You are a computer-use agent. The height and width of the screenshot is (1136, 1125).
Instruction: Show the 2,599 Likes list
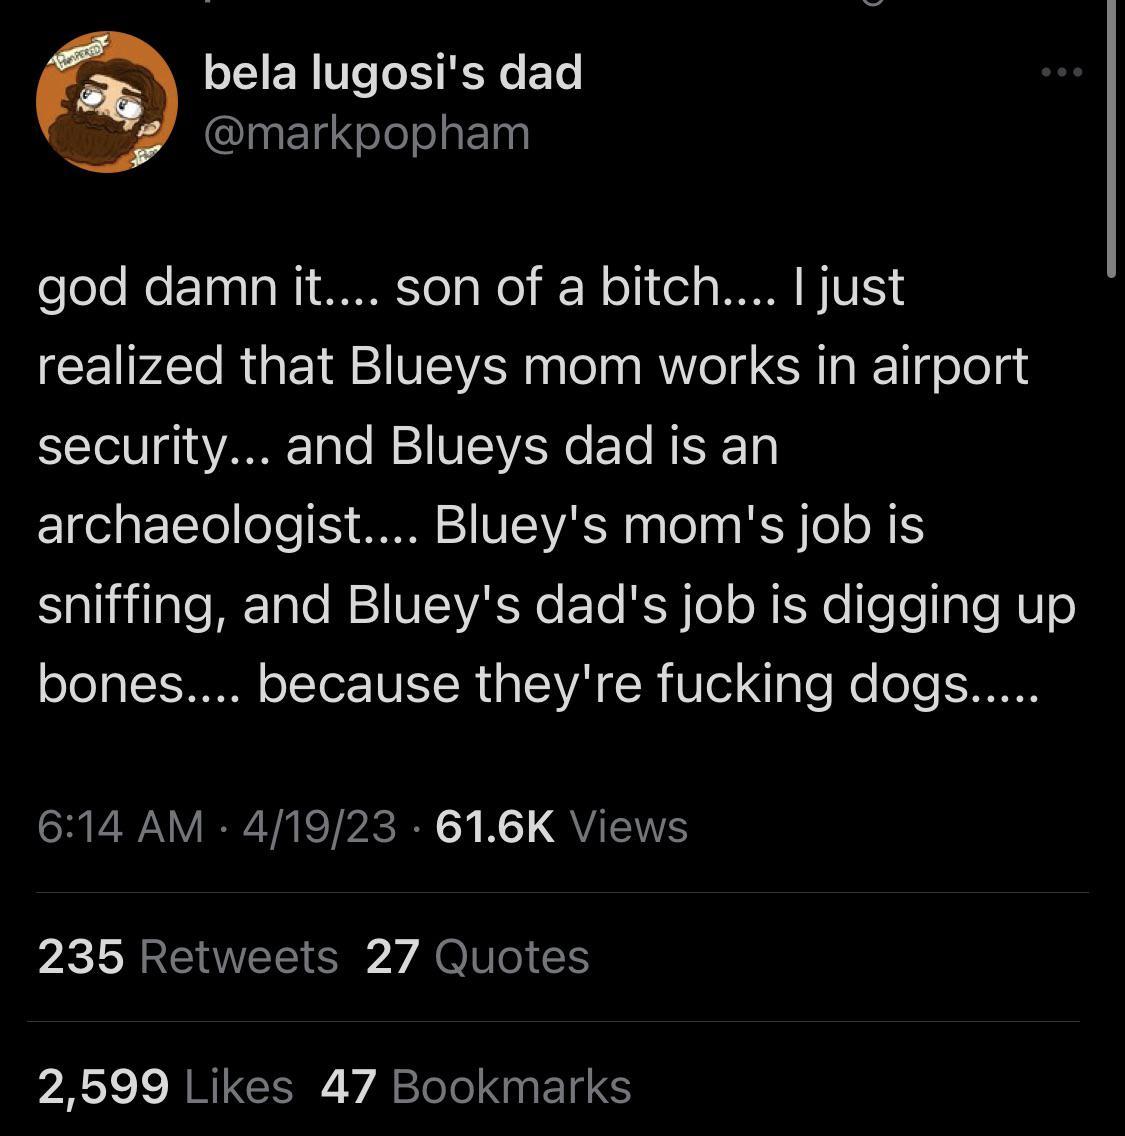pos(165,1087)
